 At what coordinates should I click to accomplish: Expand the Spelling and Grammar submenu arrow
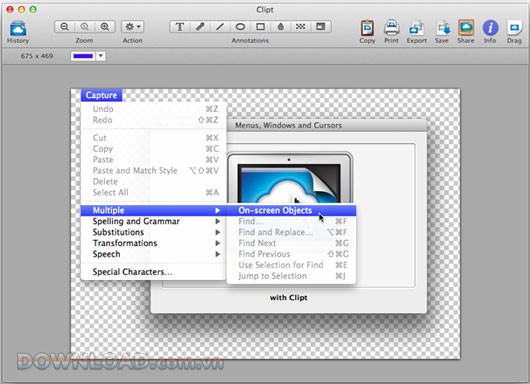point(218,221)
